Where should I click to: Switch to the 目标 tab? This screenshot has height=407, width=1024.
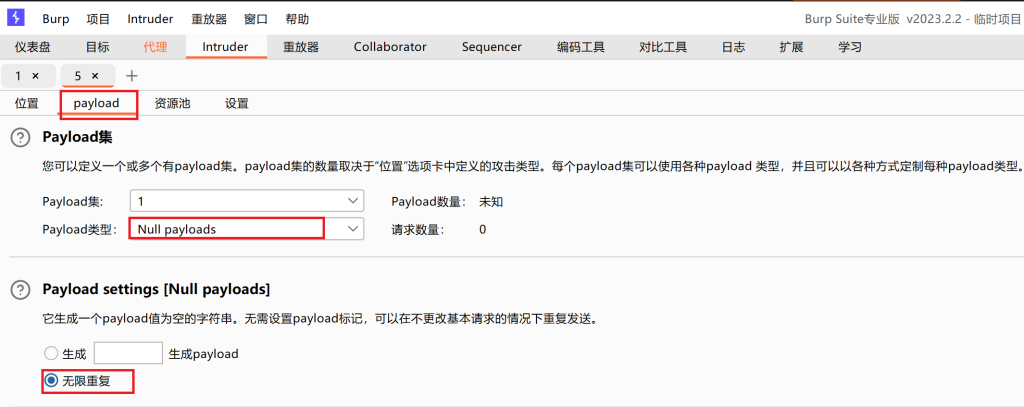(97, 47)
